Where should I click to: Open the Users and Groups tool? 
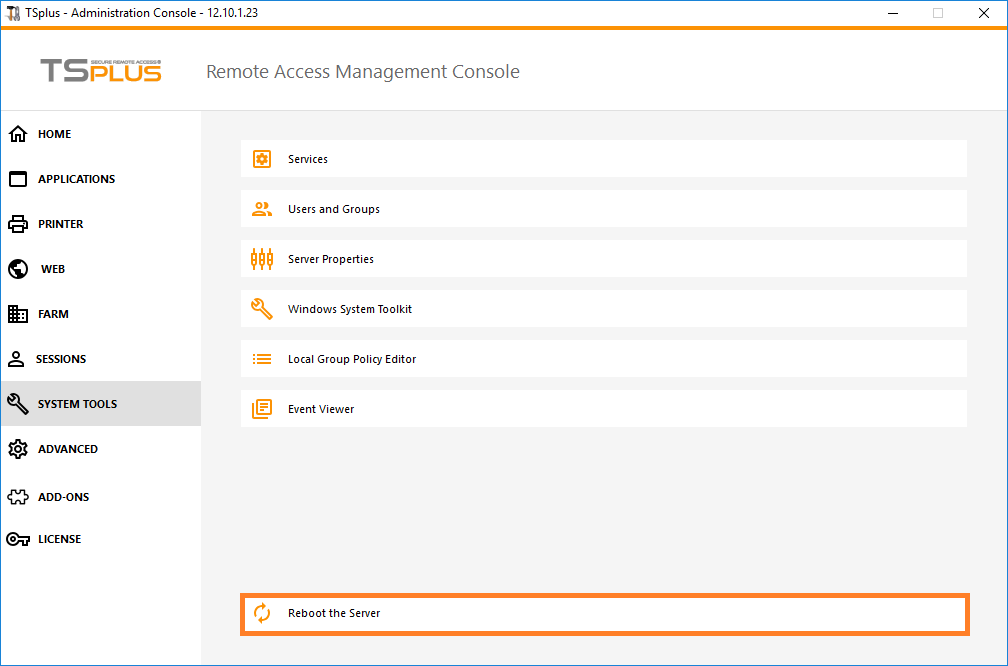(334, 209)
